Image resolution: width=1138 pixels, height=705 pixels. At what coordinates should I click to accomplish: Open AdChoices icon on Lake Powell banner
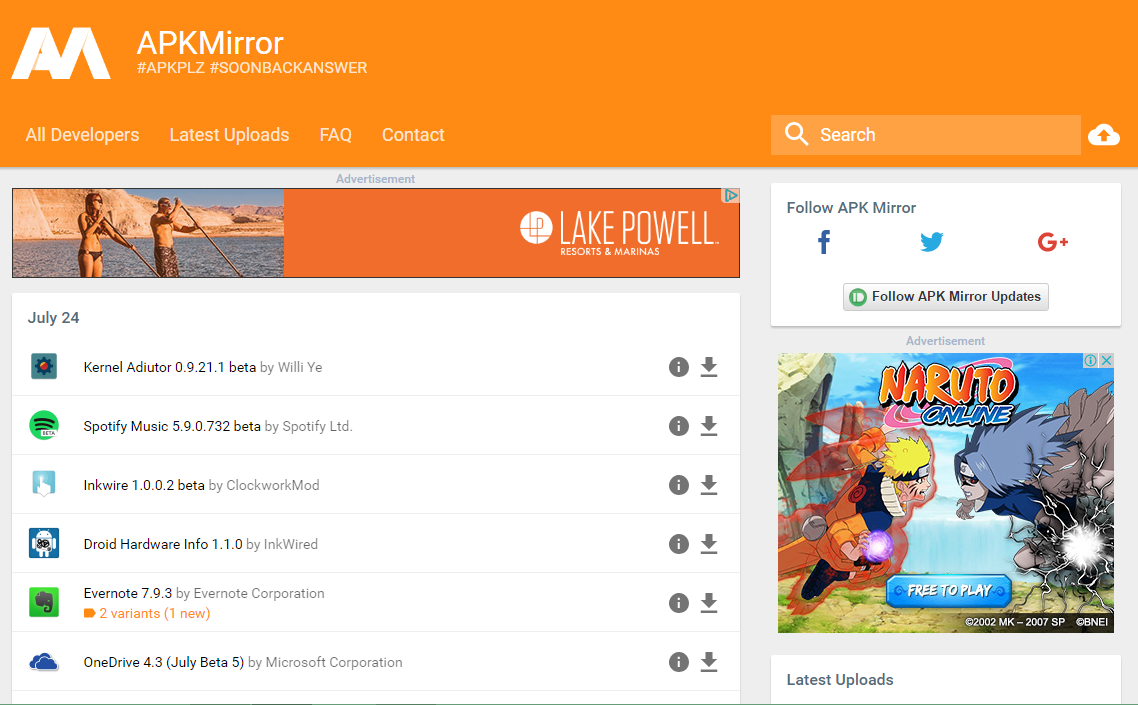tap(730, 195)
